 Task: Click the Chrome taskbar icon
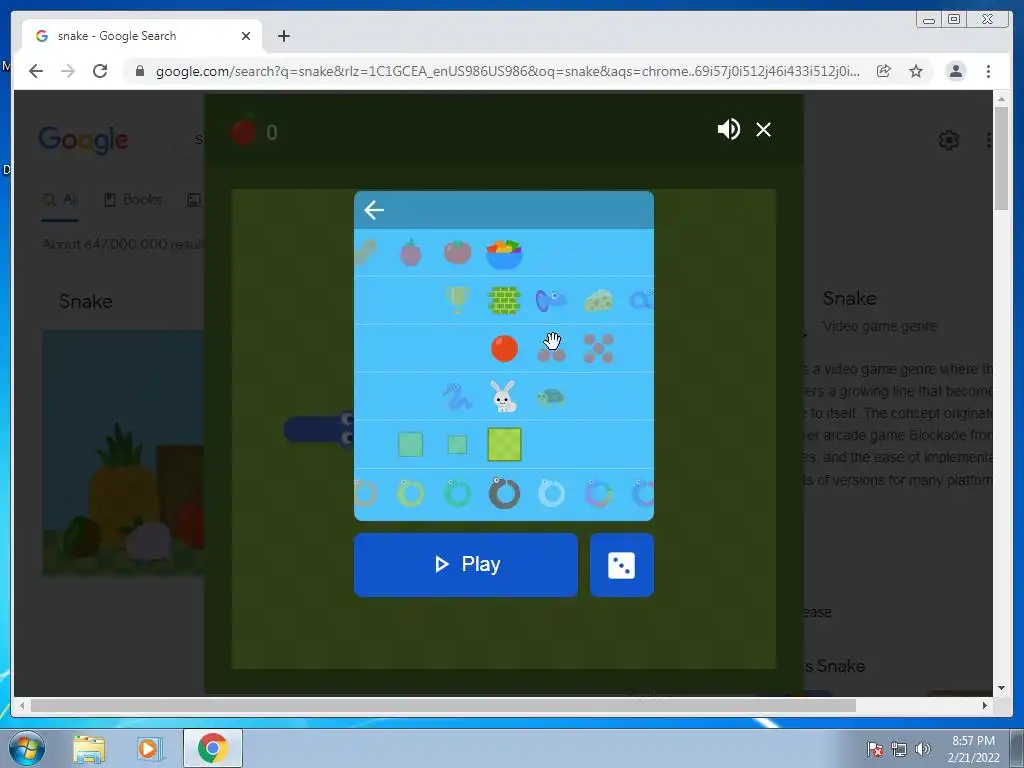coord(212,748)
